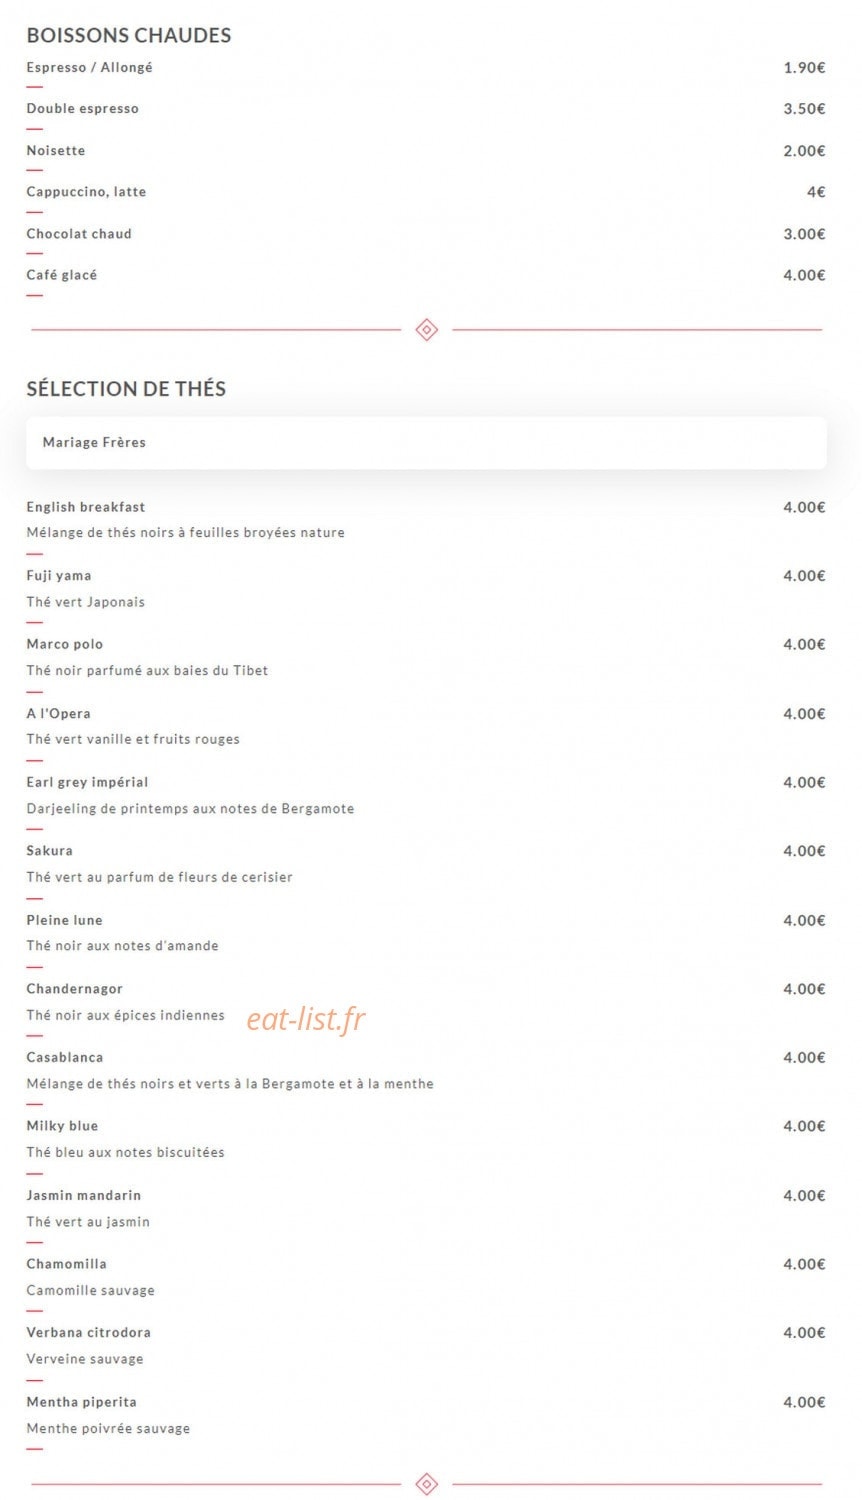Image resolution: width=862 pixels, height=1500 pixels.
Task: Click the eat-list.fr watermark
Action: [306, 1019]
